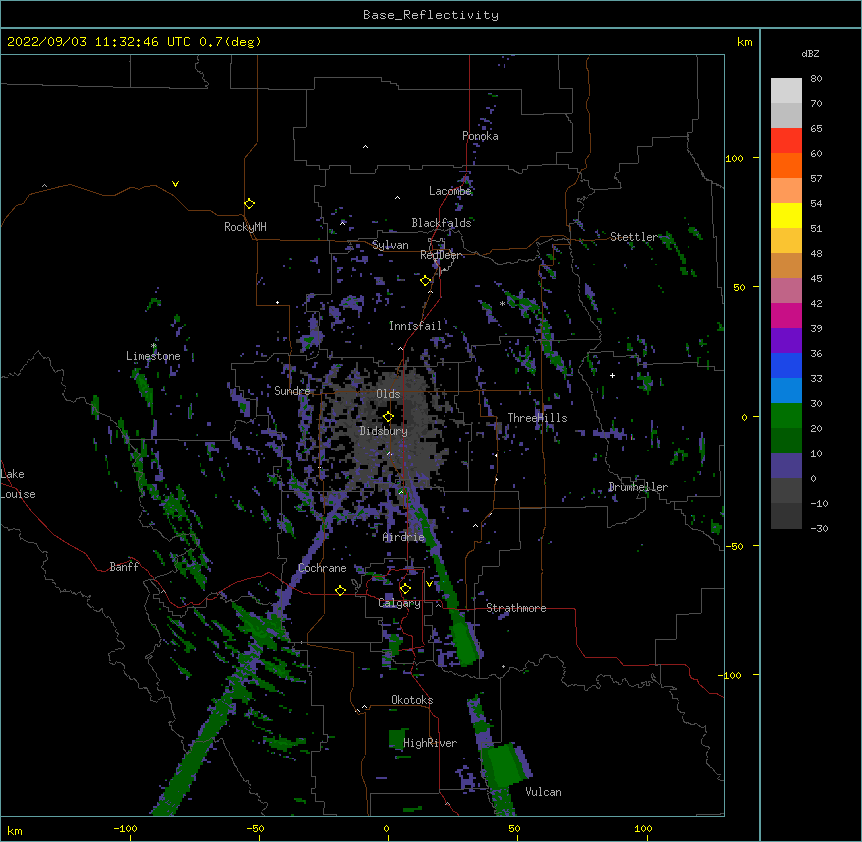The image size is (862, 842).
Task: Click the yellow diamond marker above the Calgary label
Action: pos(405,589)
